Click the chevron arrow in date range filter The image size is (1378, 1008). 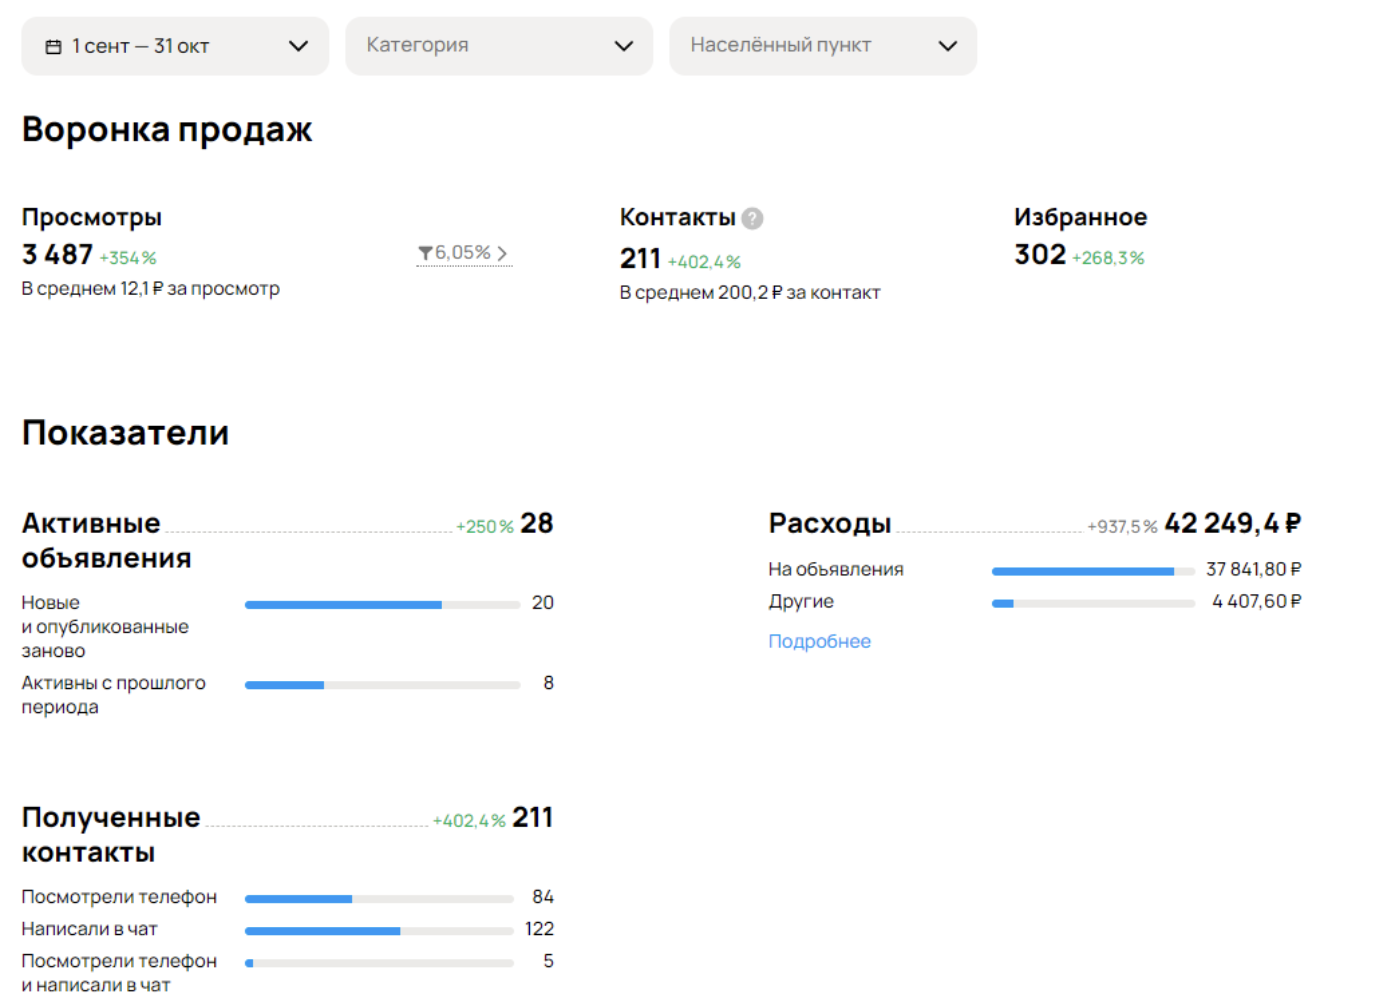point(298,46)
